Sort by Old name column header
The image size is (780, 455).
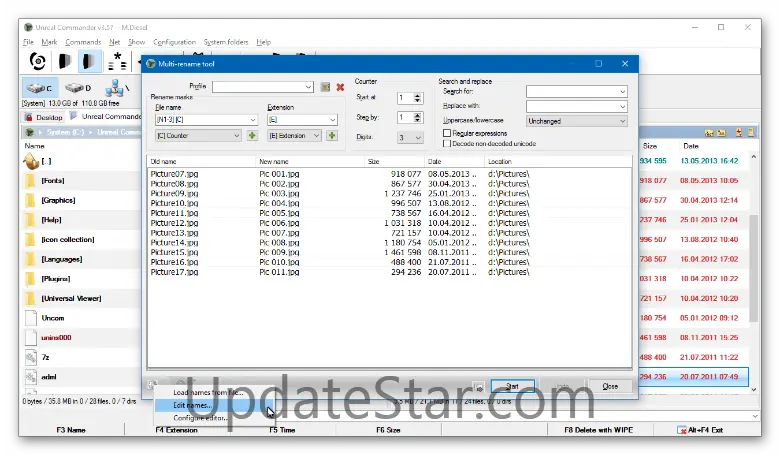tap(201, 162)
